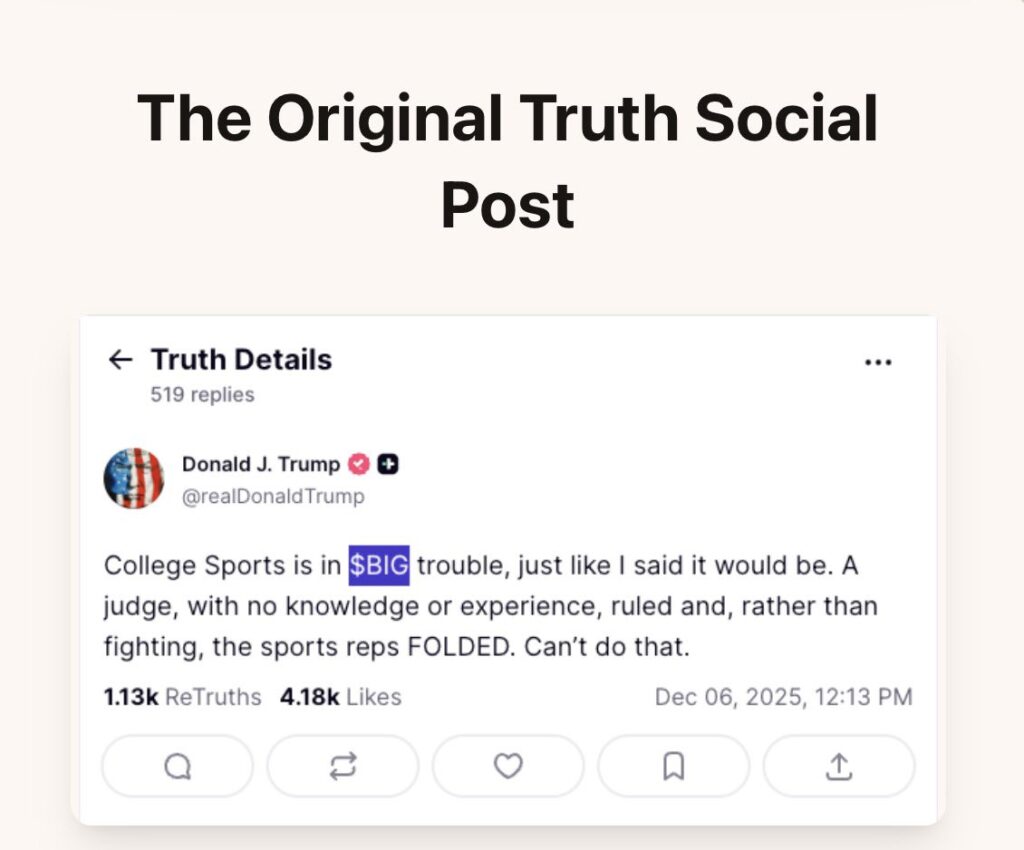The width and height of the screenshot is (1024, 850).
Task: Click the Dec 06, 2025 timestamp
Action: click(783, 697)
